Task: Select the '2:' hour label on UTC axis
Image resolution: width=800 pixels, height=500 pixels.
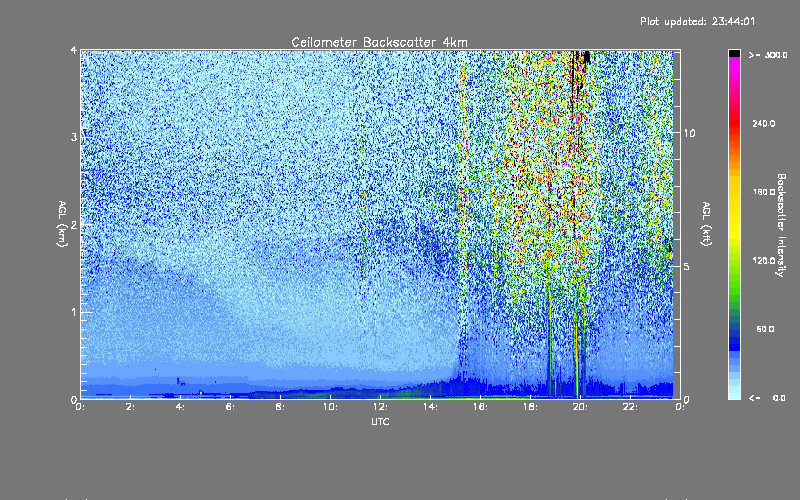Action: 131,407
